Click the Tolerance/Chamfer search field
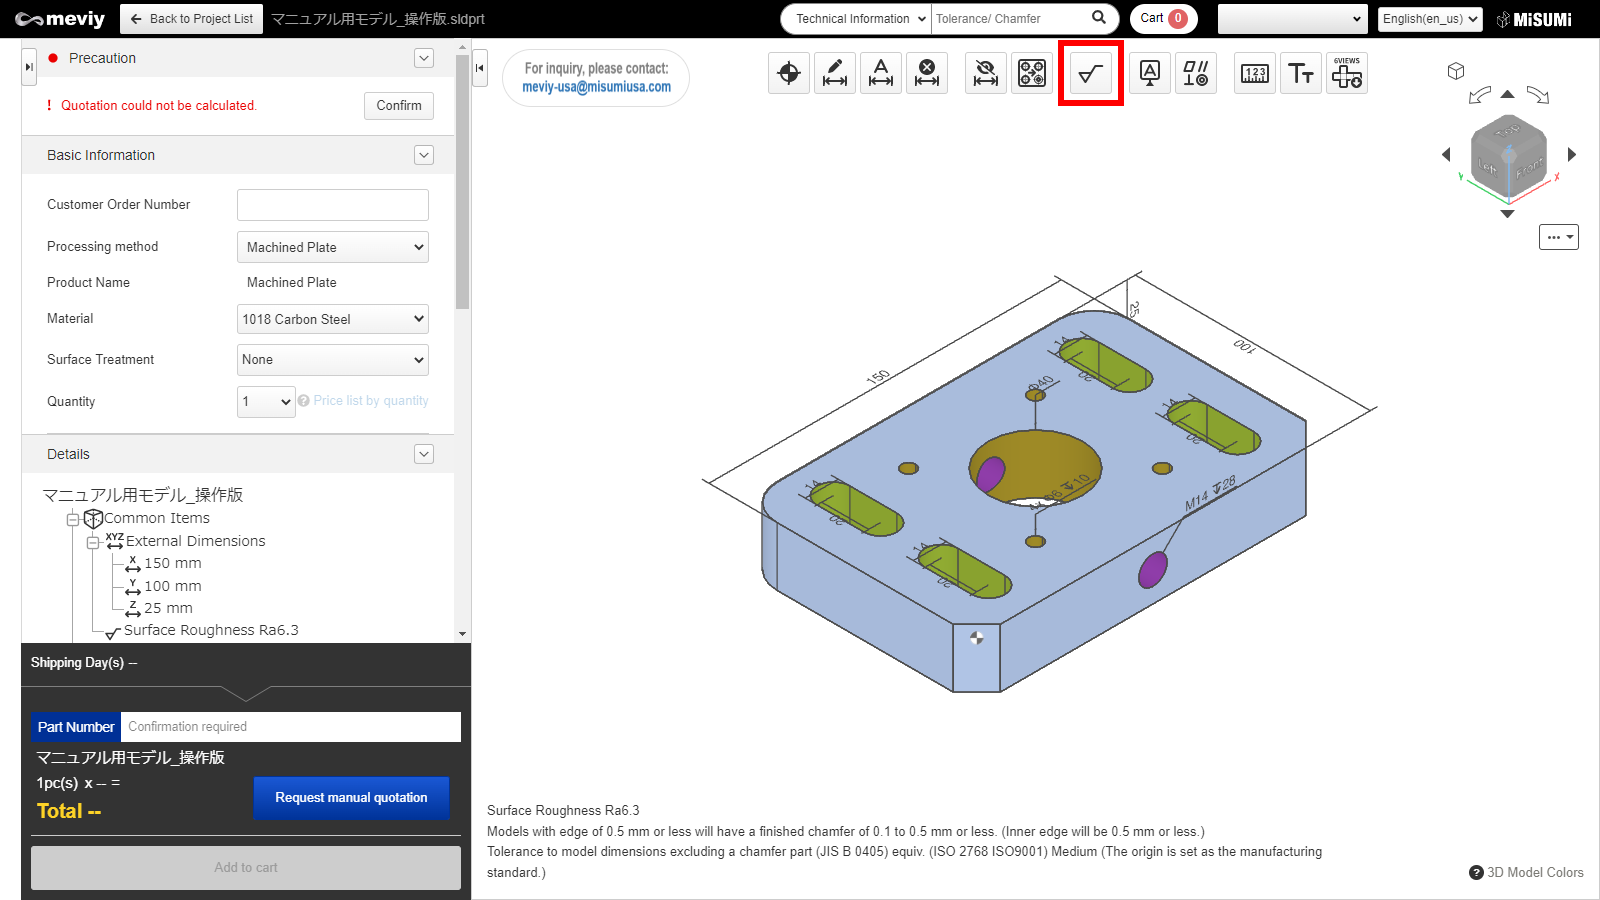The width and height of the screenshot is (1600, 900). [x=1010, y=19]
